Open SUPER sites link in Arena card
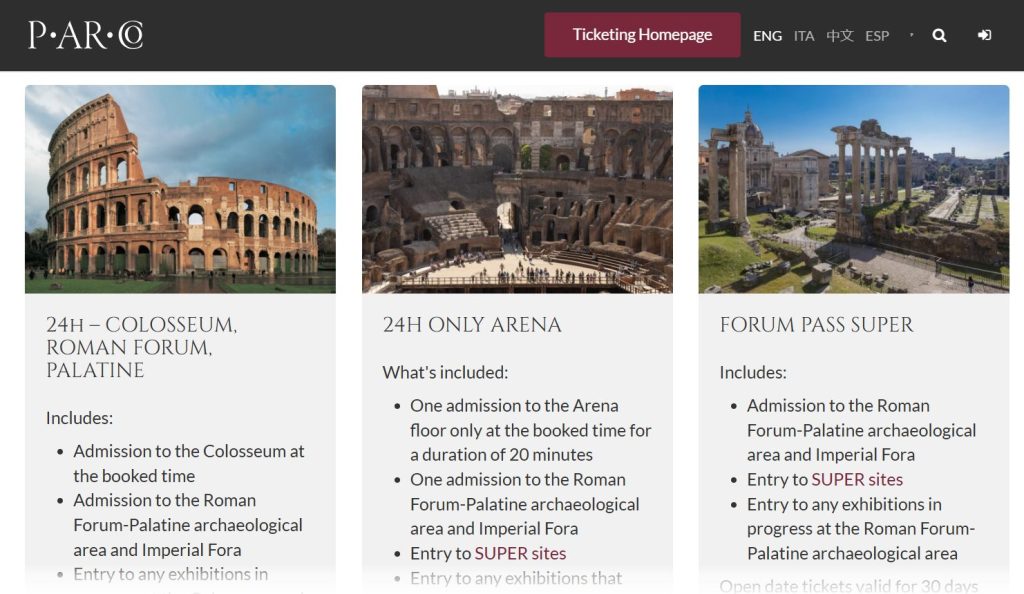This screenshot has height=594, width=1024. 518,553
